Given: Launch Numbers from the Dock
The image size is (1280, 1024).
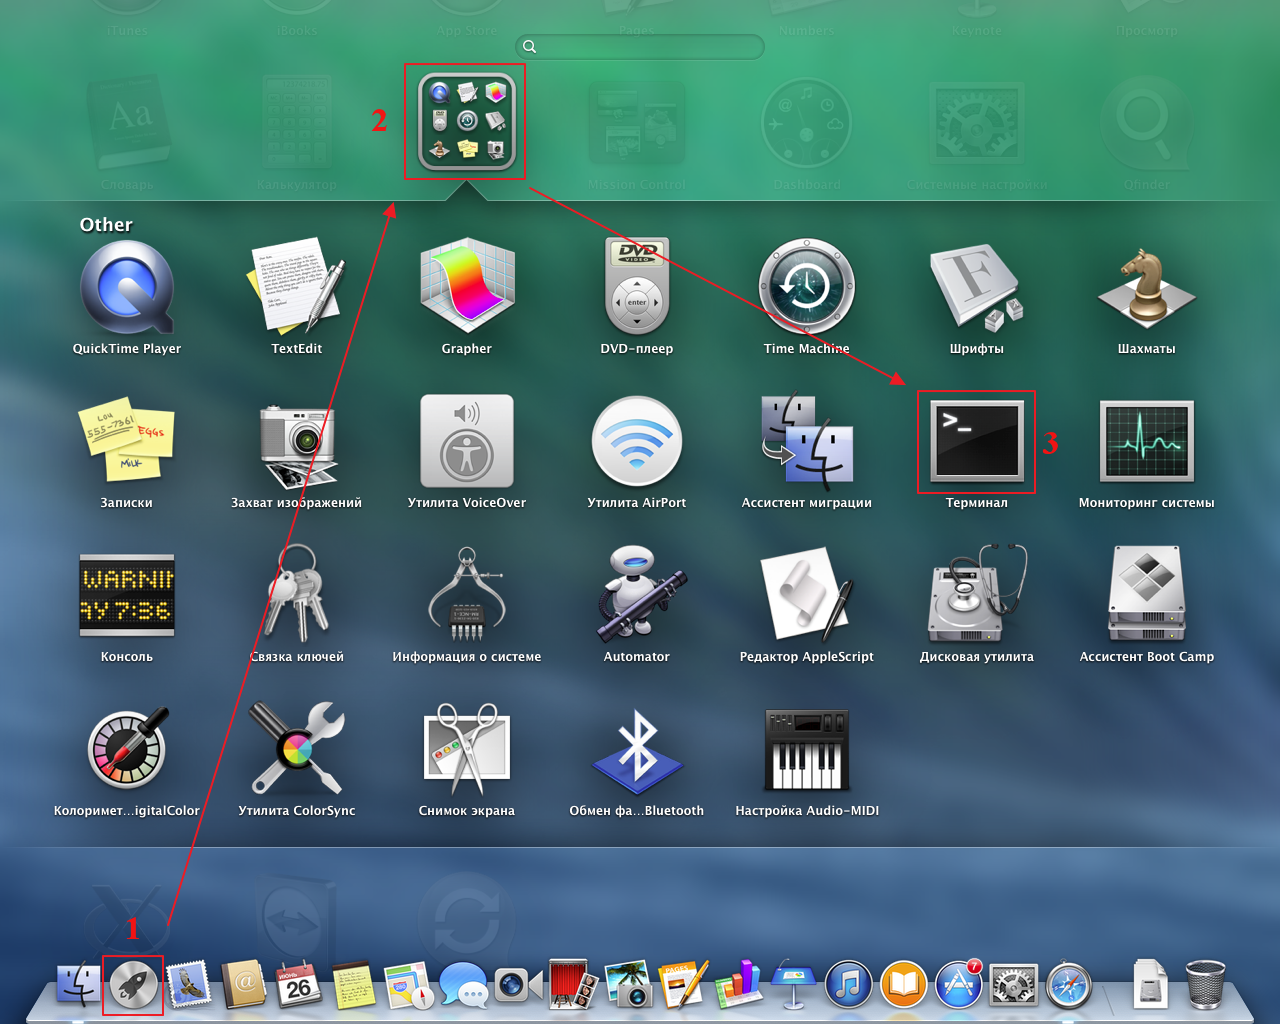Looking at the screenshot, I should 739,985.
